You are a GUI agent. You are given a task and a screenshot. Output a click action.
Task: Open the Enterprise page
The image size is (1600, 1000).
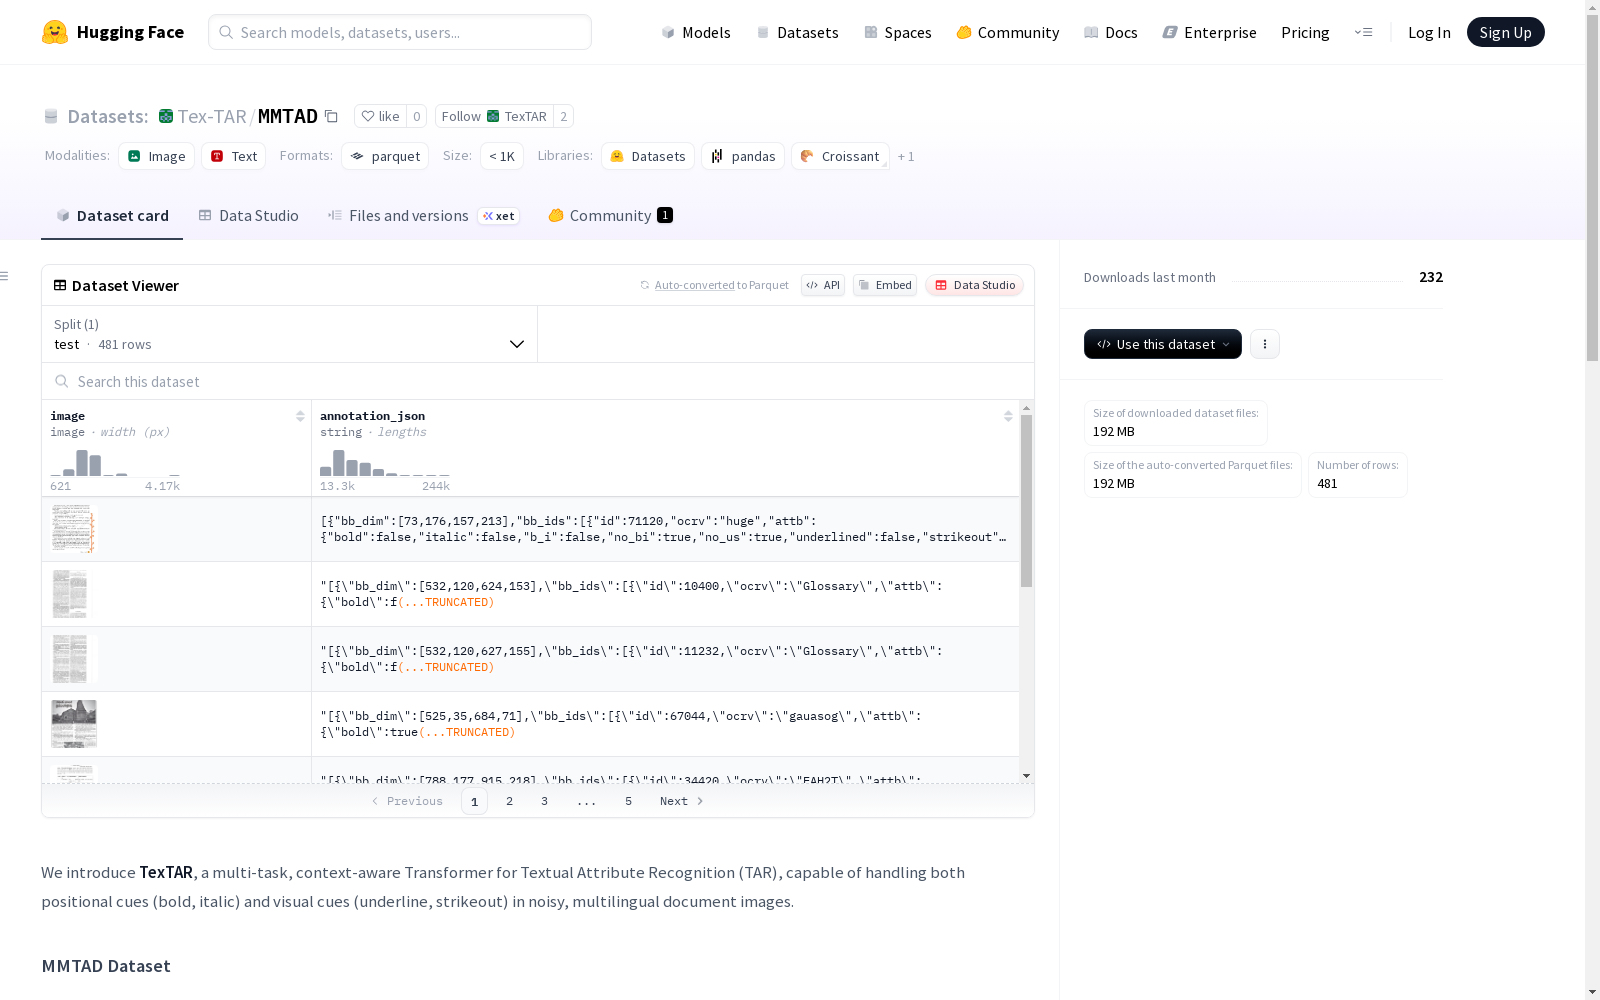pyautogui.click(x=1209, y=33)
